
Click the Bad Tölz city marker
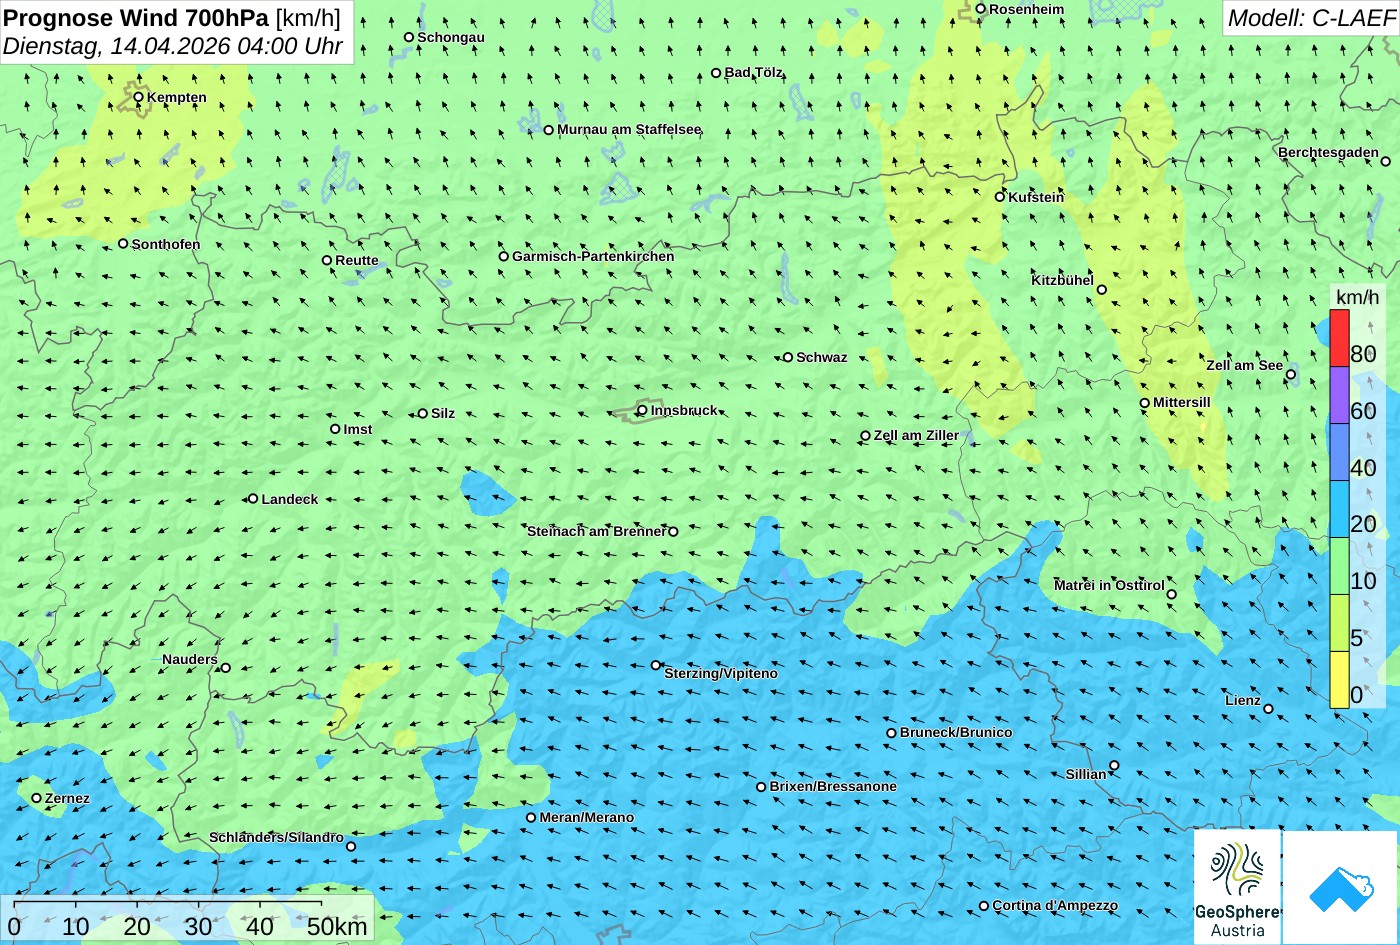point(716,73)
